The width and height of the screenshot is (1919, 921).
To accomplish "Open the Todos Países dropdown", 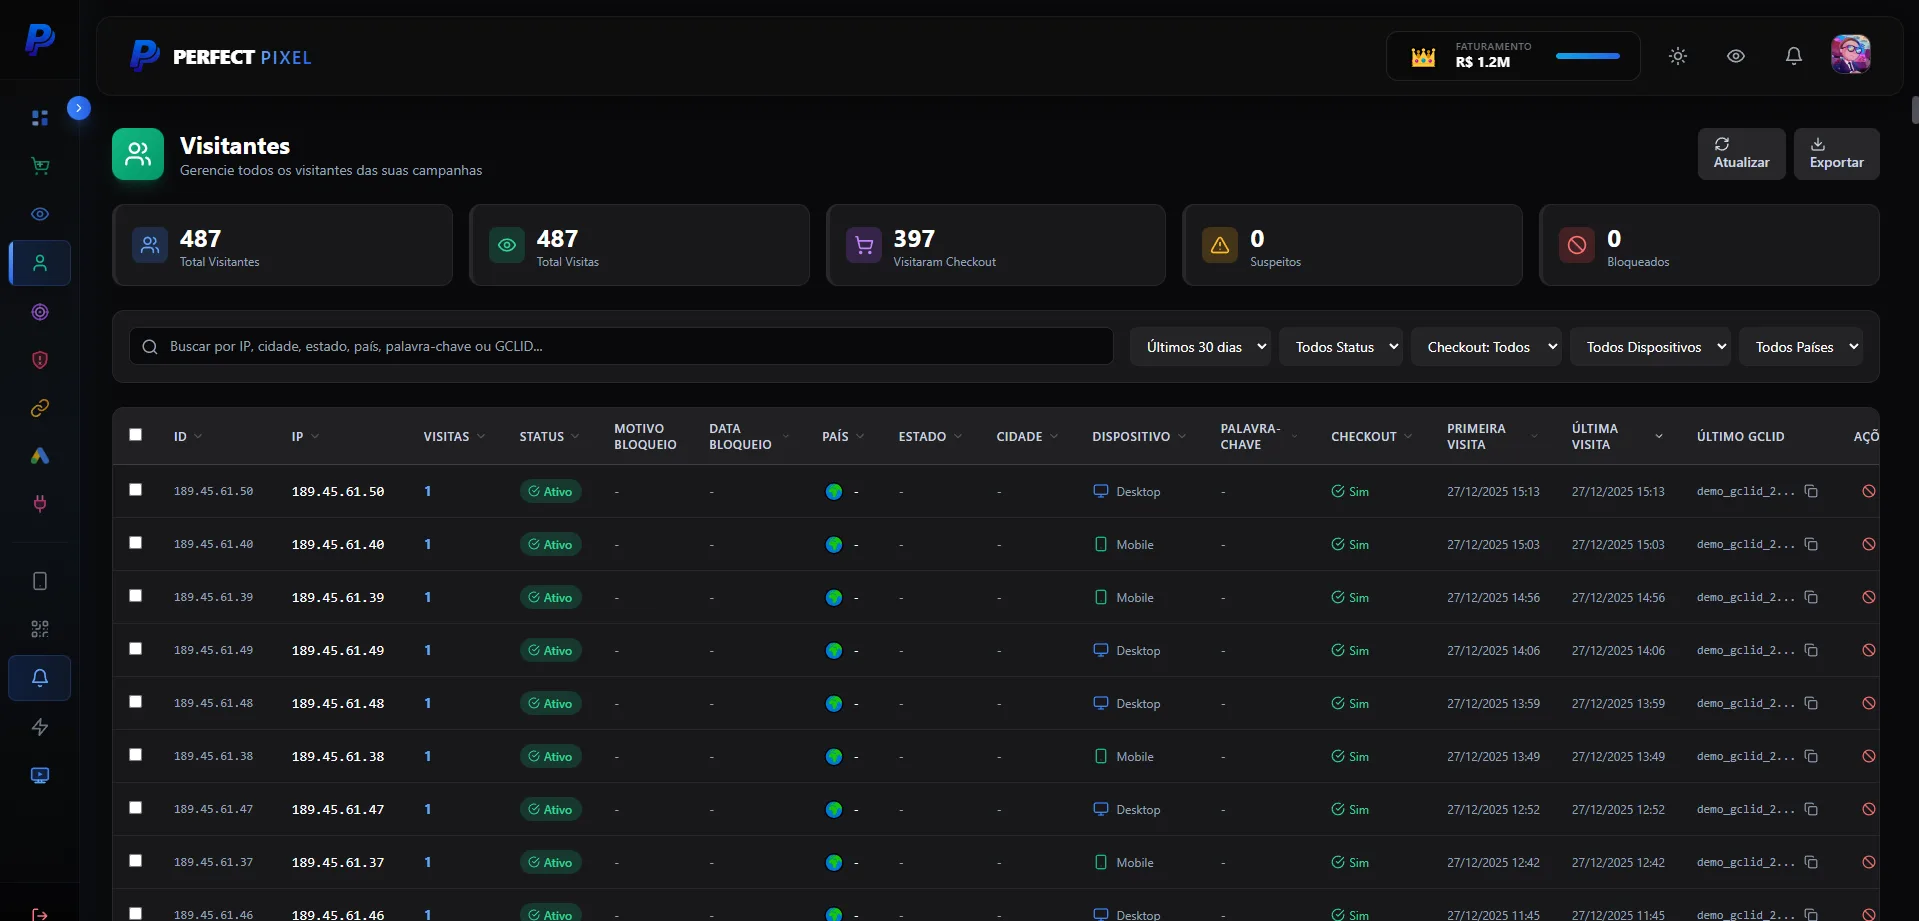I will pos(1800,347).
